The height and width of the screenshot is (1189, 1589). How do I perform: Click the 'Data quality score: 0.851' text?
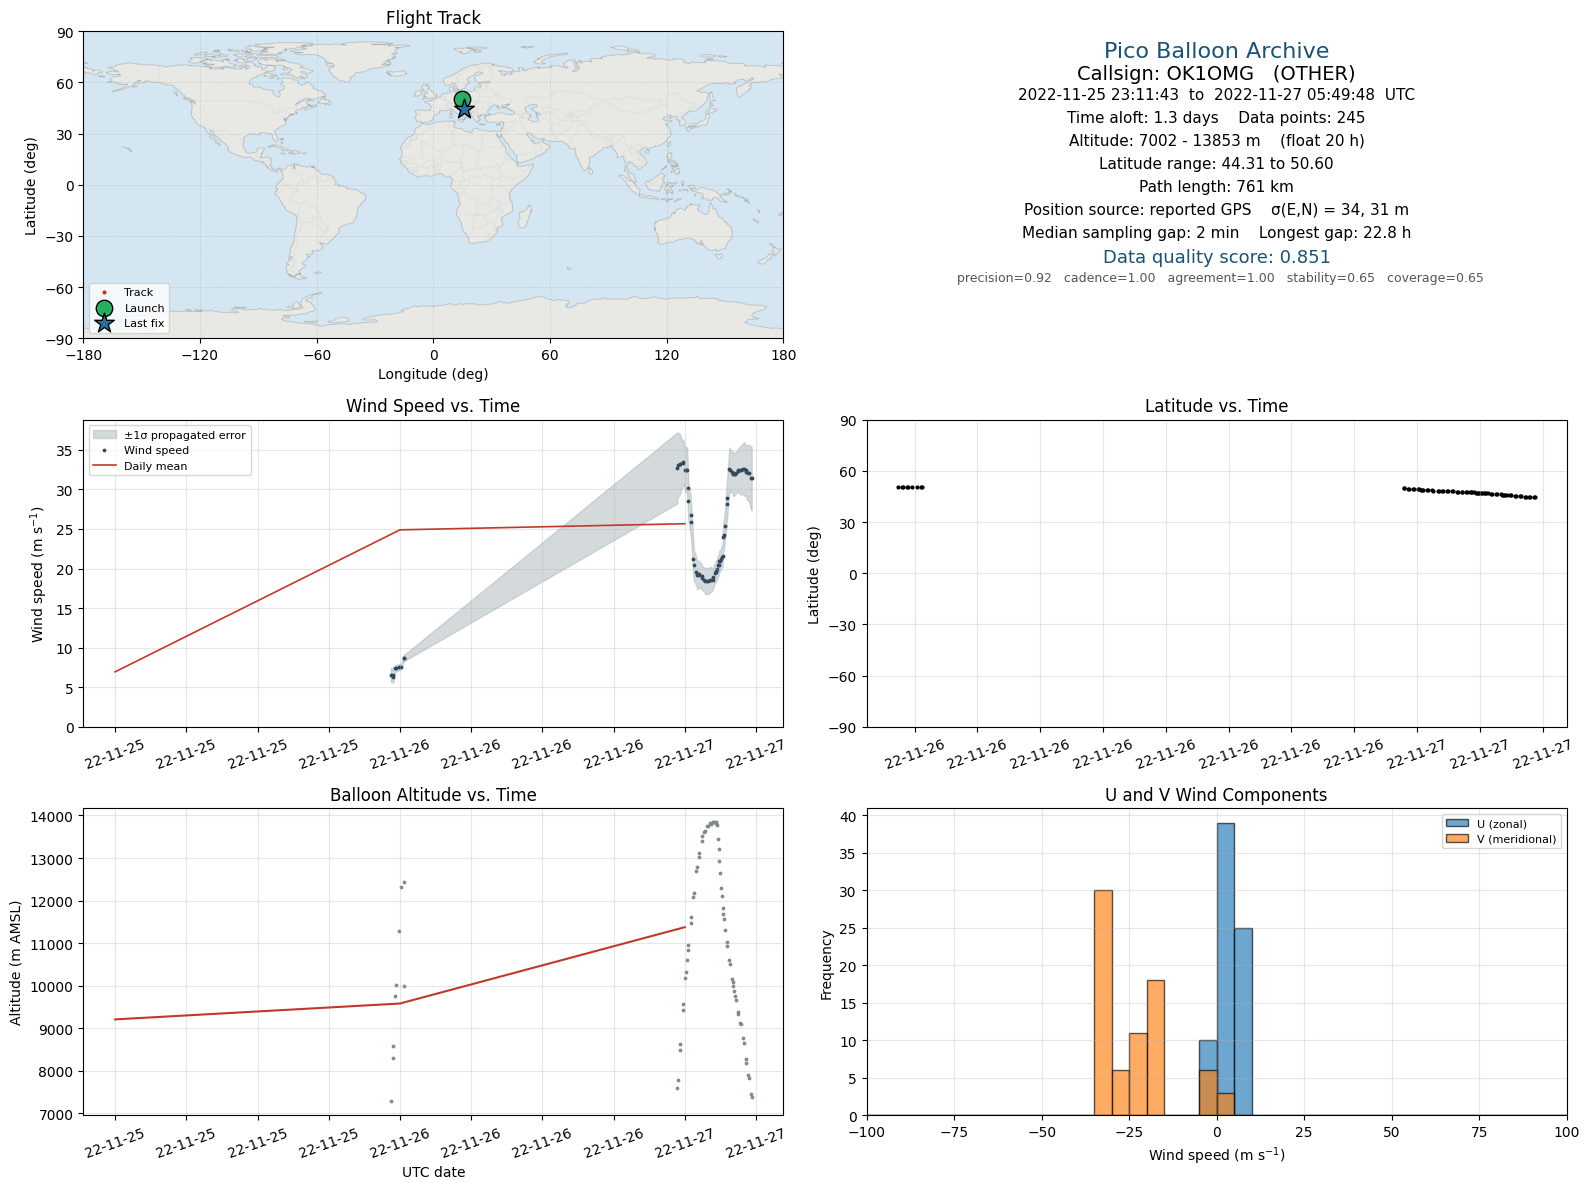[1216, 257]
